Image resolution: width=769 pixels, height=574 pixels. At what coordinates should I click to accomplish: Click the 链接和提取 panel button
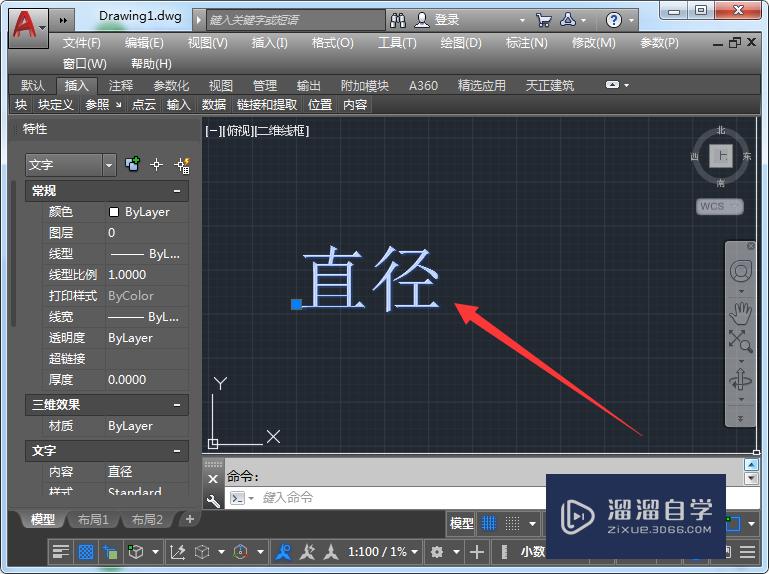pos(267,104)
